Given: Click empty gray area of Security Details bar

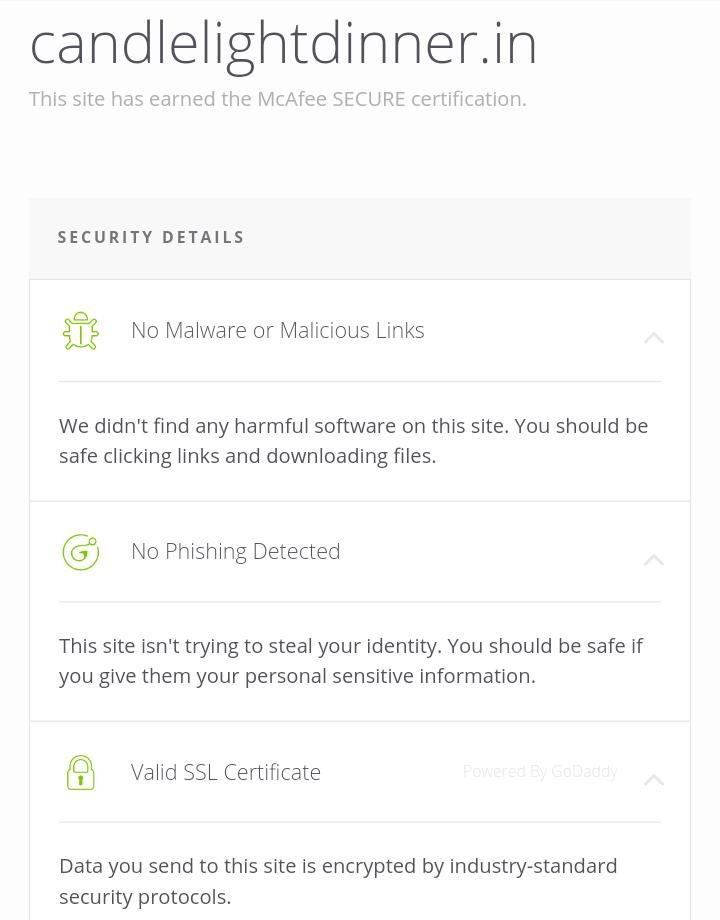Looking at the screenshot, I should [480, 238].
